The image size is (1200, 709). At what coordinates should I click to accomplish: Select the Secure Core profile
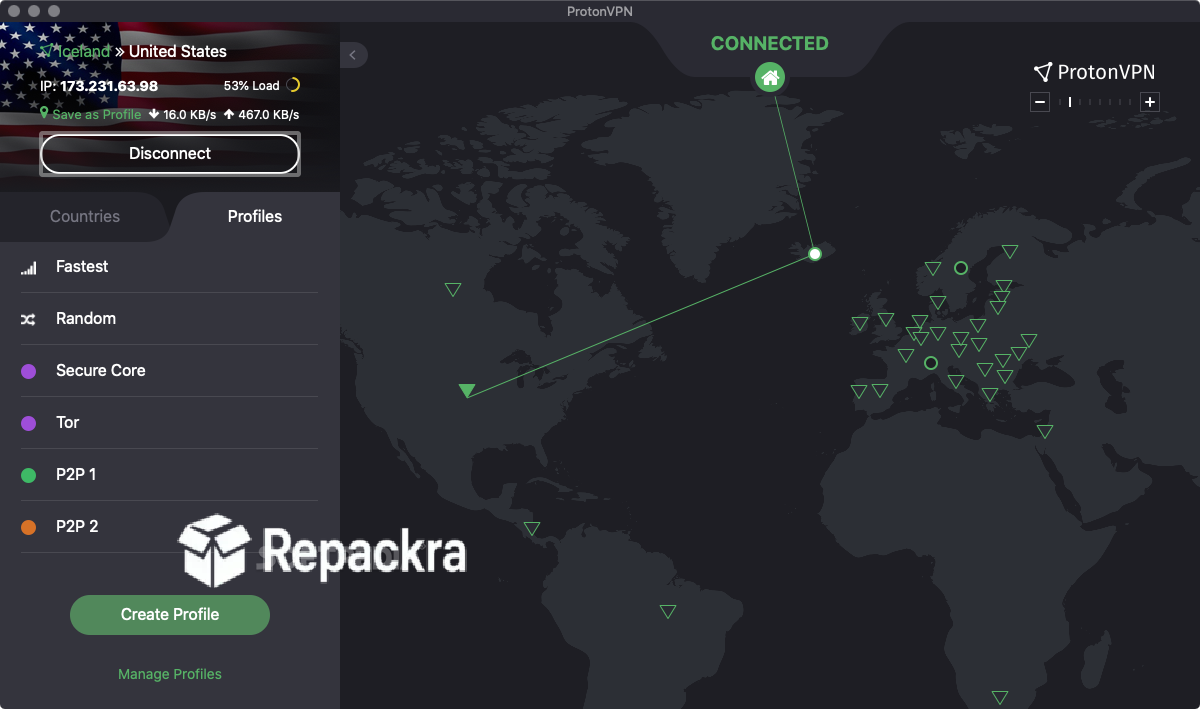169,371
